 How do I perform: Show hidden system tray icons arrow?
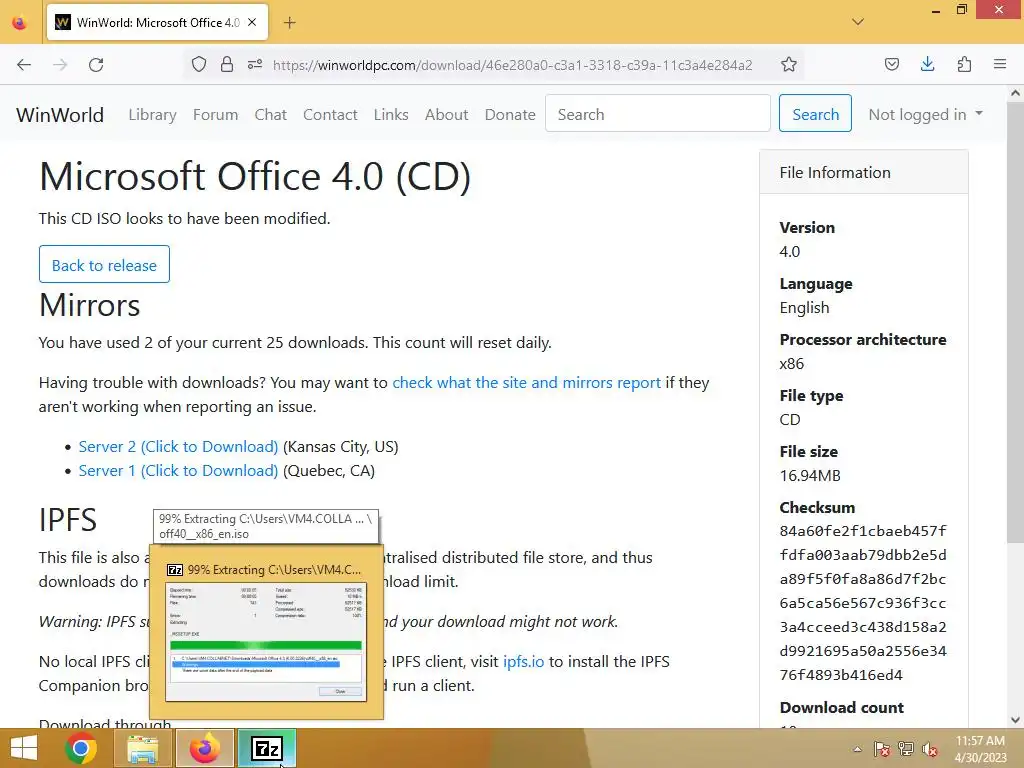pyautogui.click(x=857, y=749)
